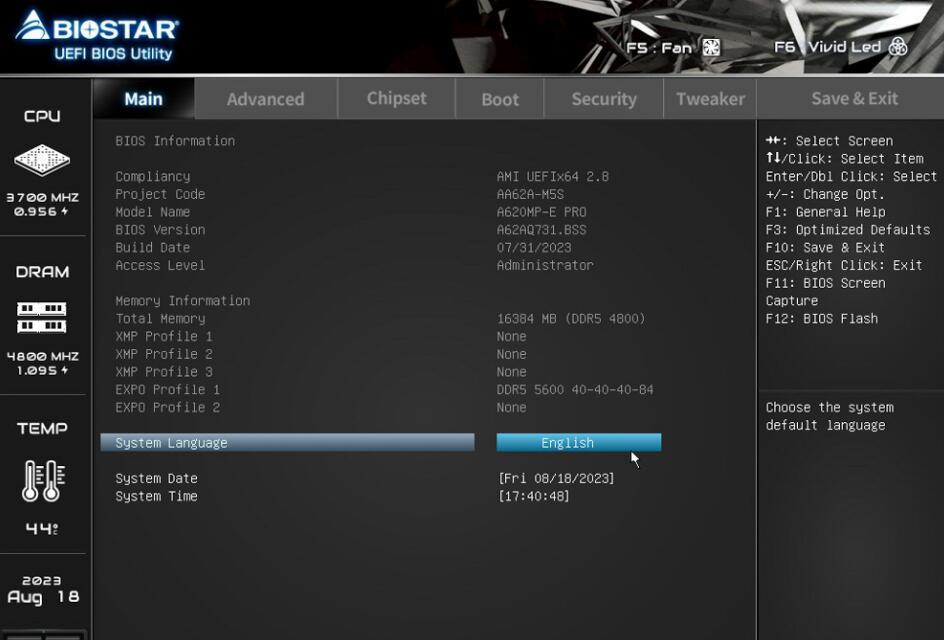Edit the System Date field

pyautogui.click(x=556, y=478)
